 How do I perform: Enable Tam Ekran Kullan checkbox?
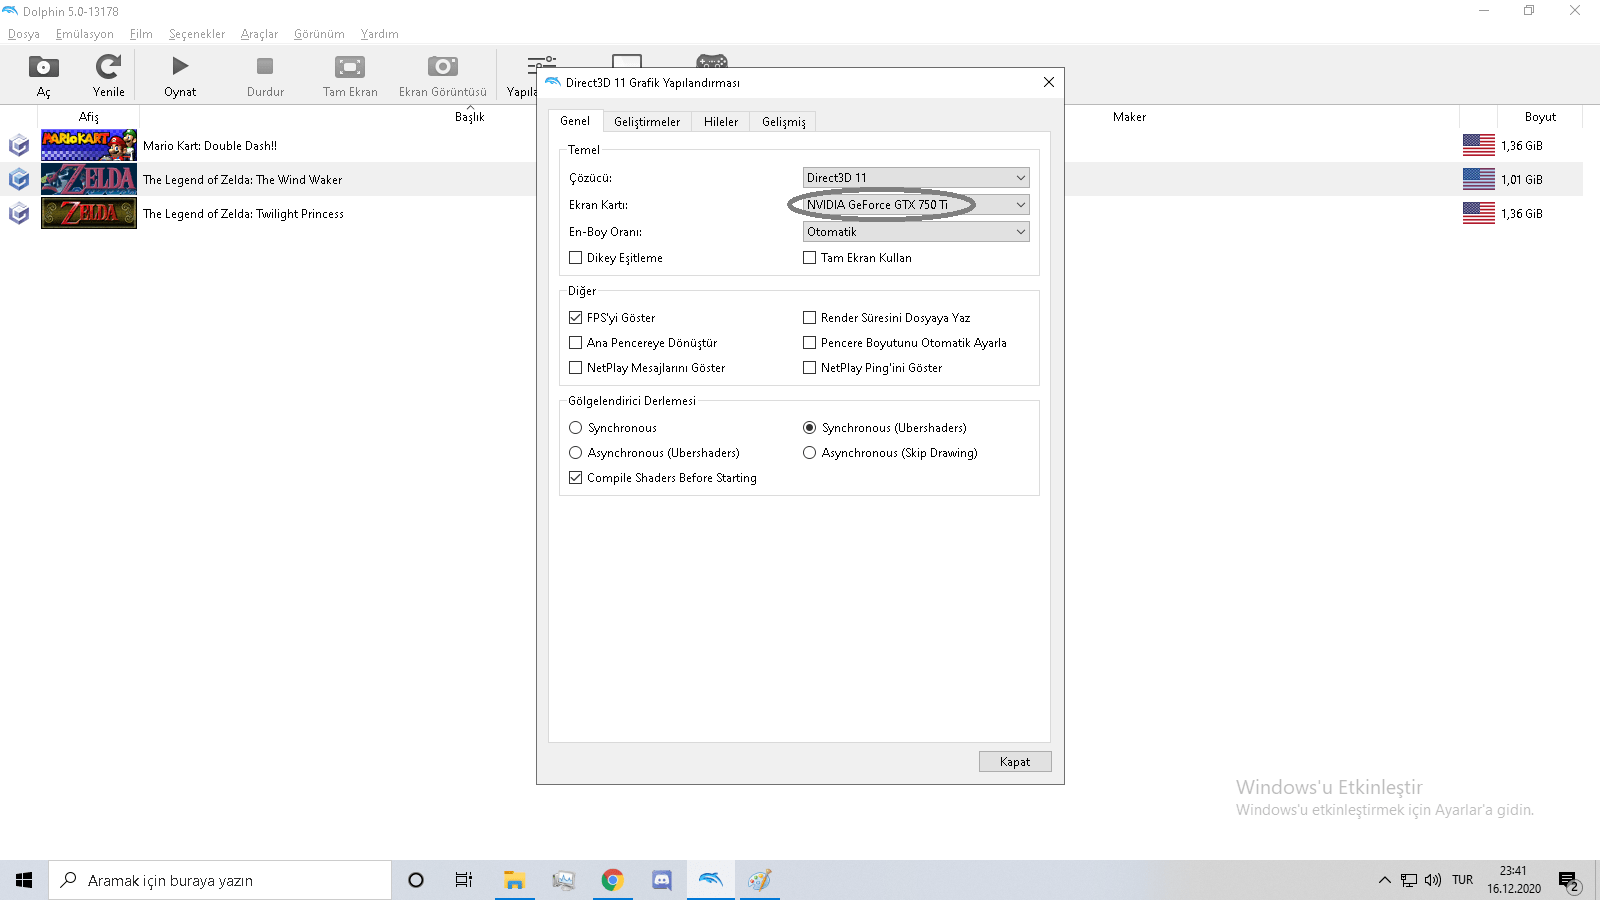(x=810, y=258)
